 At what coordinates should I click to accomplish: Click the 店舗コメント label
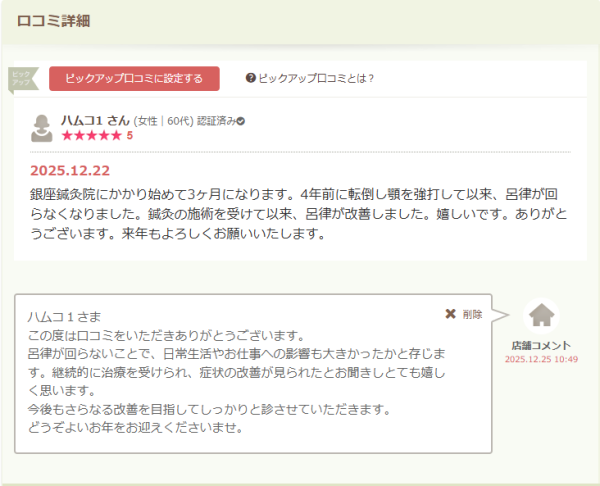(541, 346)
